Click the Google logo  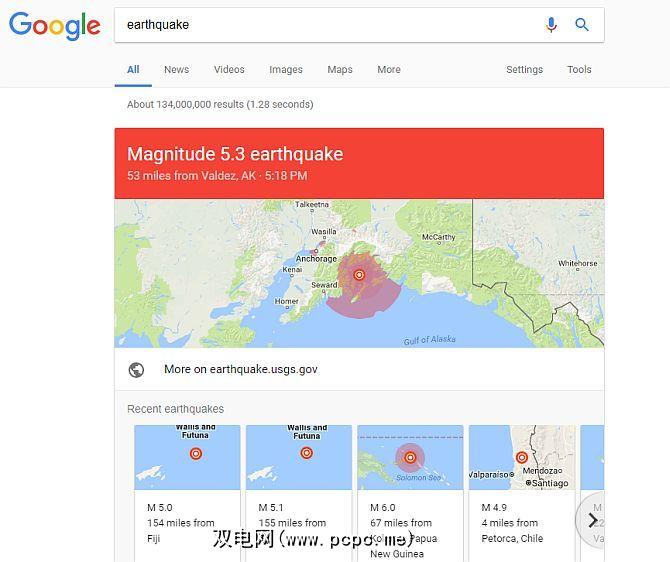(55, 26)
